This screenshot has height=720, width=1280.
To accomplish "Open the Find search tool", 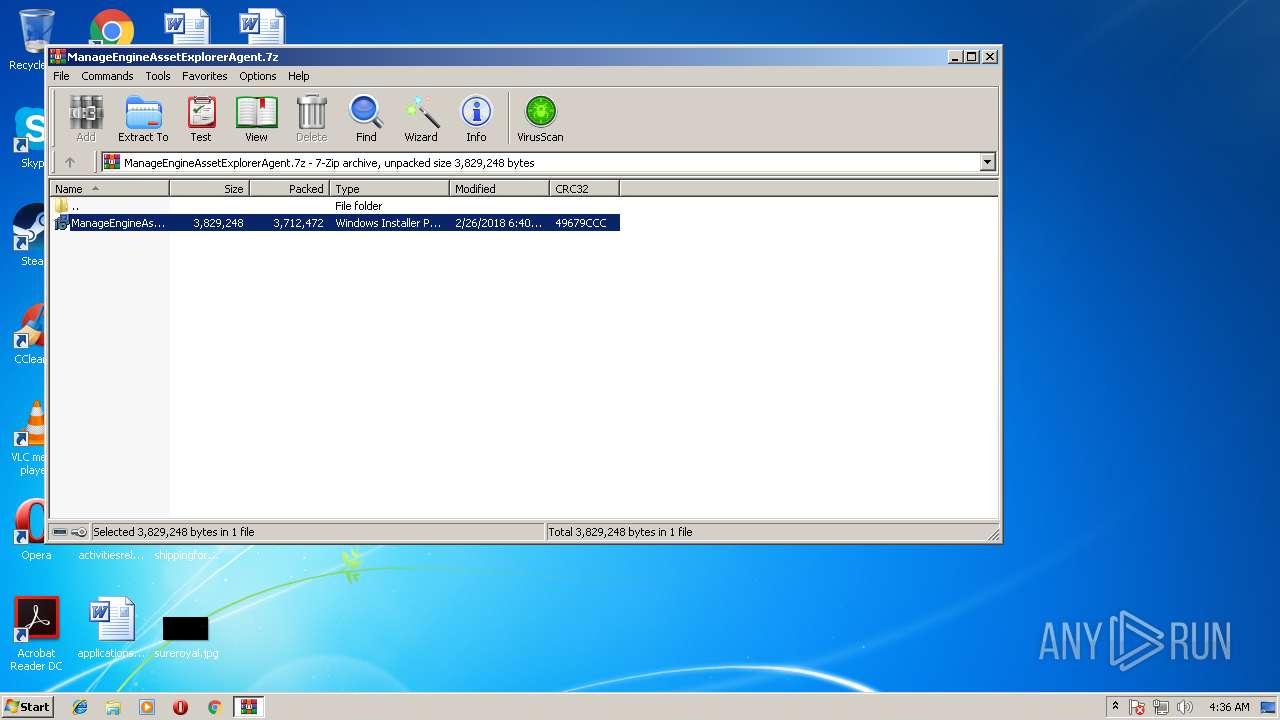I will click(366, 119).
